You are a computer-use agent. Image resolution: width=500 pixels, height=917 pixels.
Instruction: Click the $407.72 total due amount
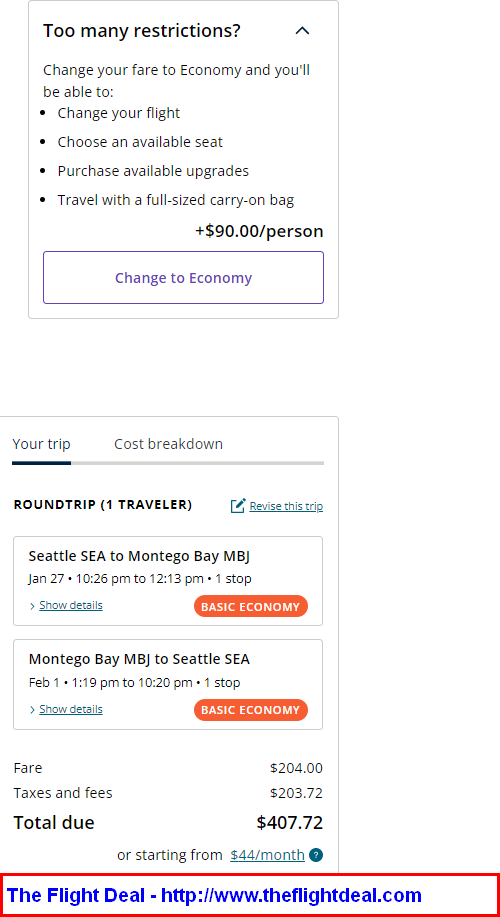click(x=289, y=823)
